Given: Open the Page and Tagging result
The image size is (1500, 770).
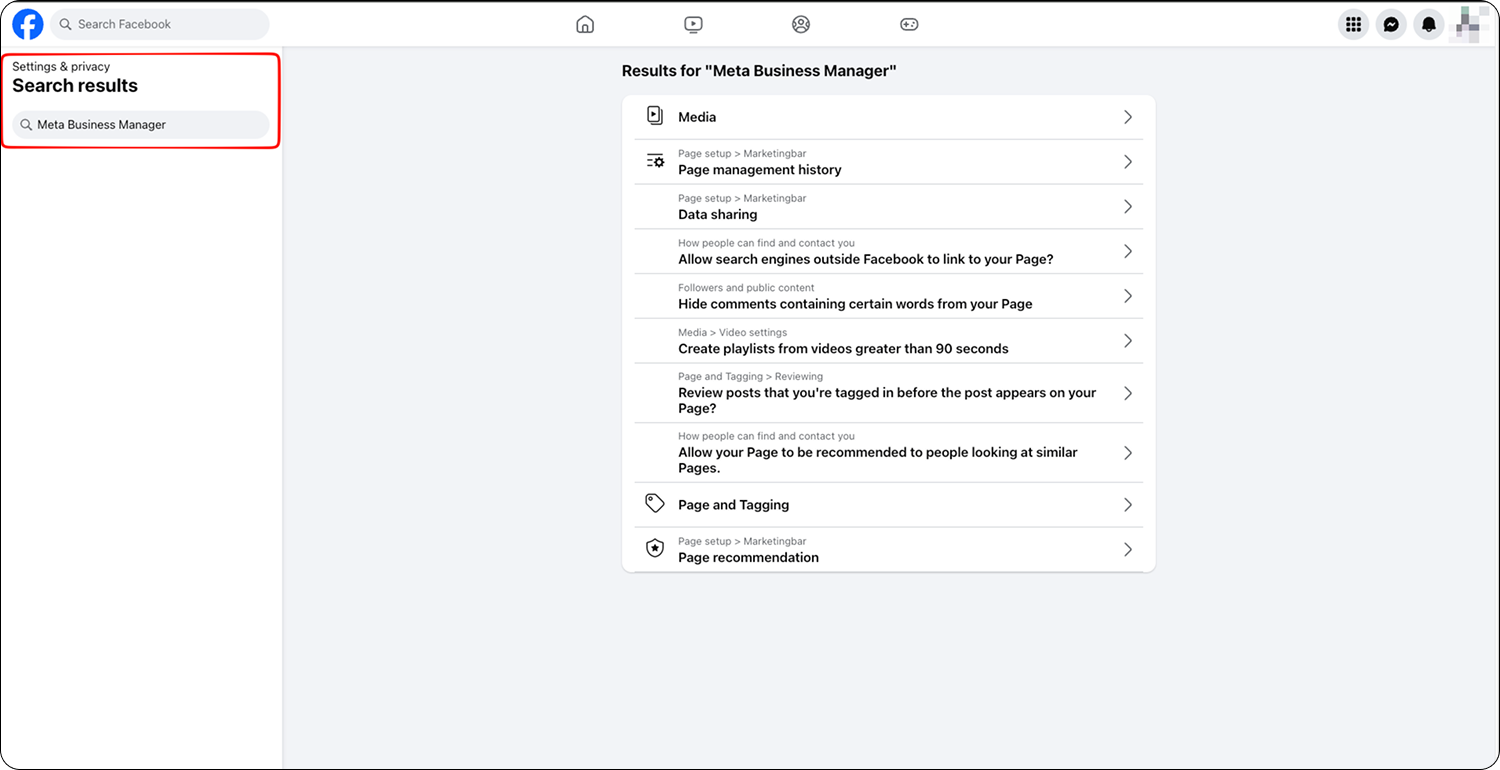Looking at the screenshot, I should coord(889,505).
